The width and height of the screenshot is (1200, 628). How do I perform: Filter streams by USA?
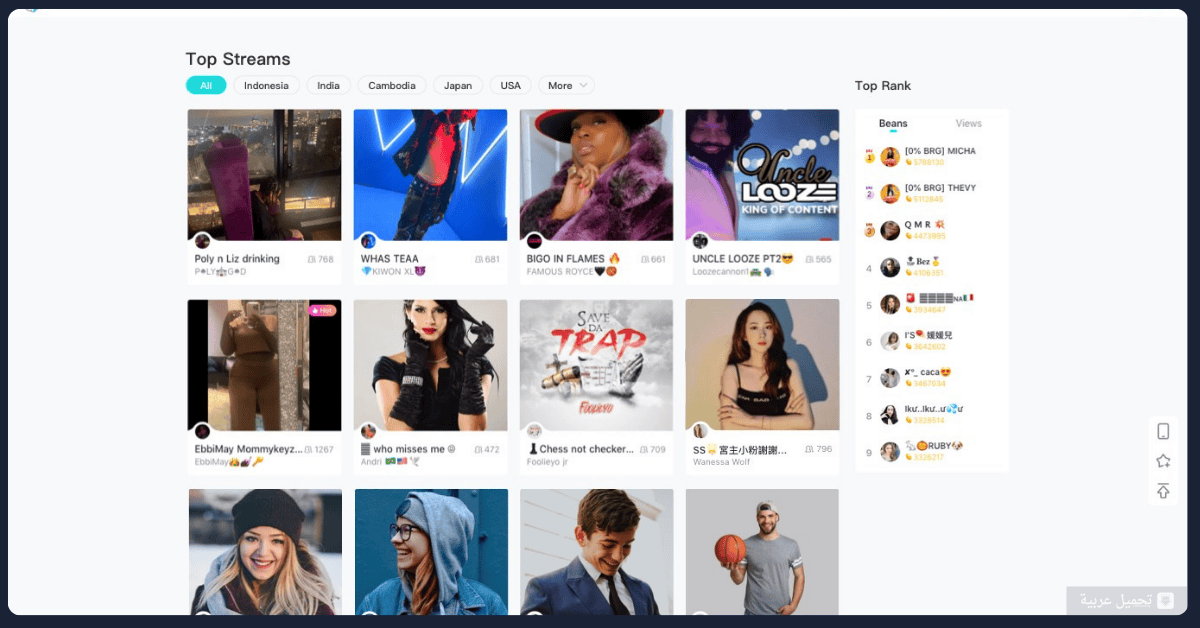[511, 86]
